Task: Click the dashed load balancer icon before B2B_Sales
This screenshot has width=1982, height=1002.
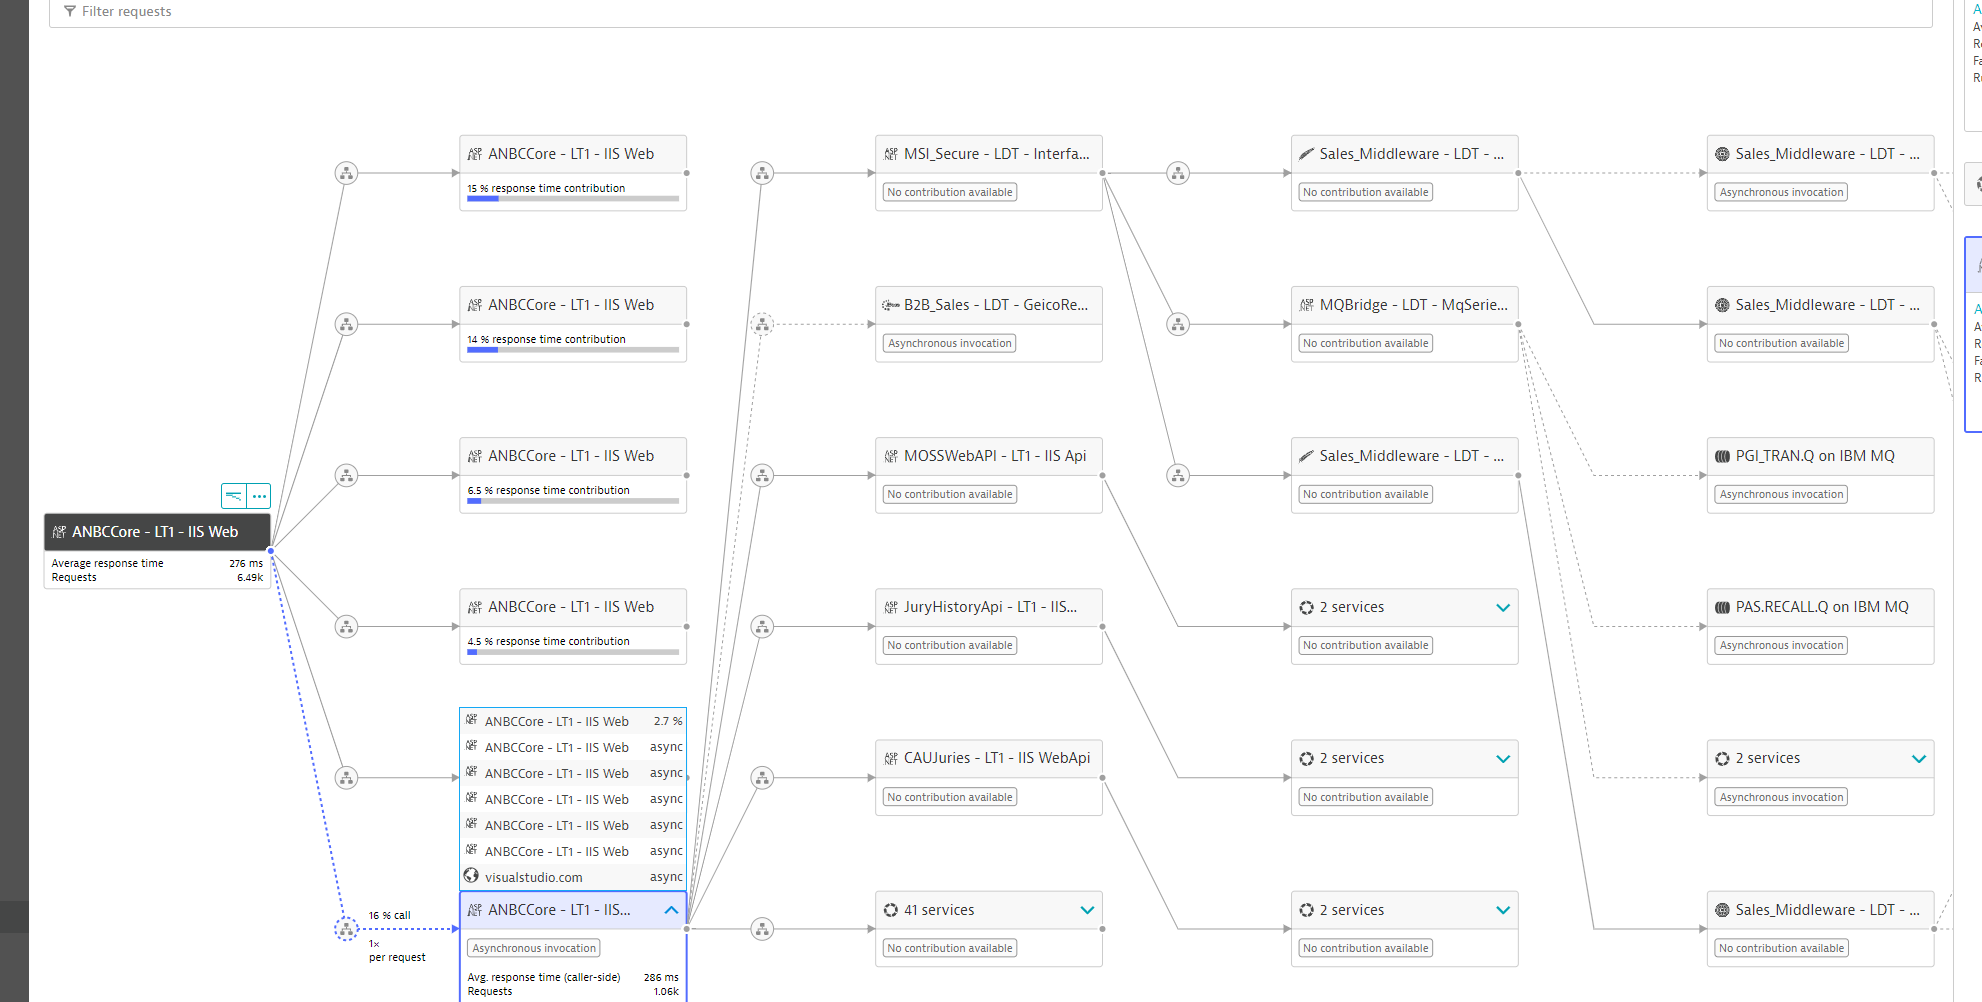Action: (762, 324)
